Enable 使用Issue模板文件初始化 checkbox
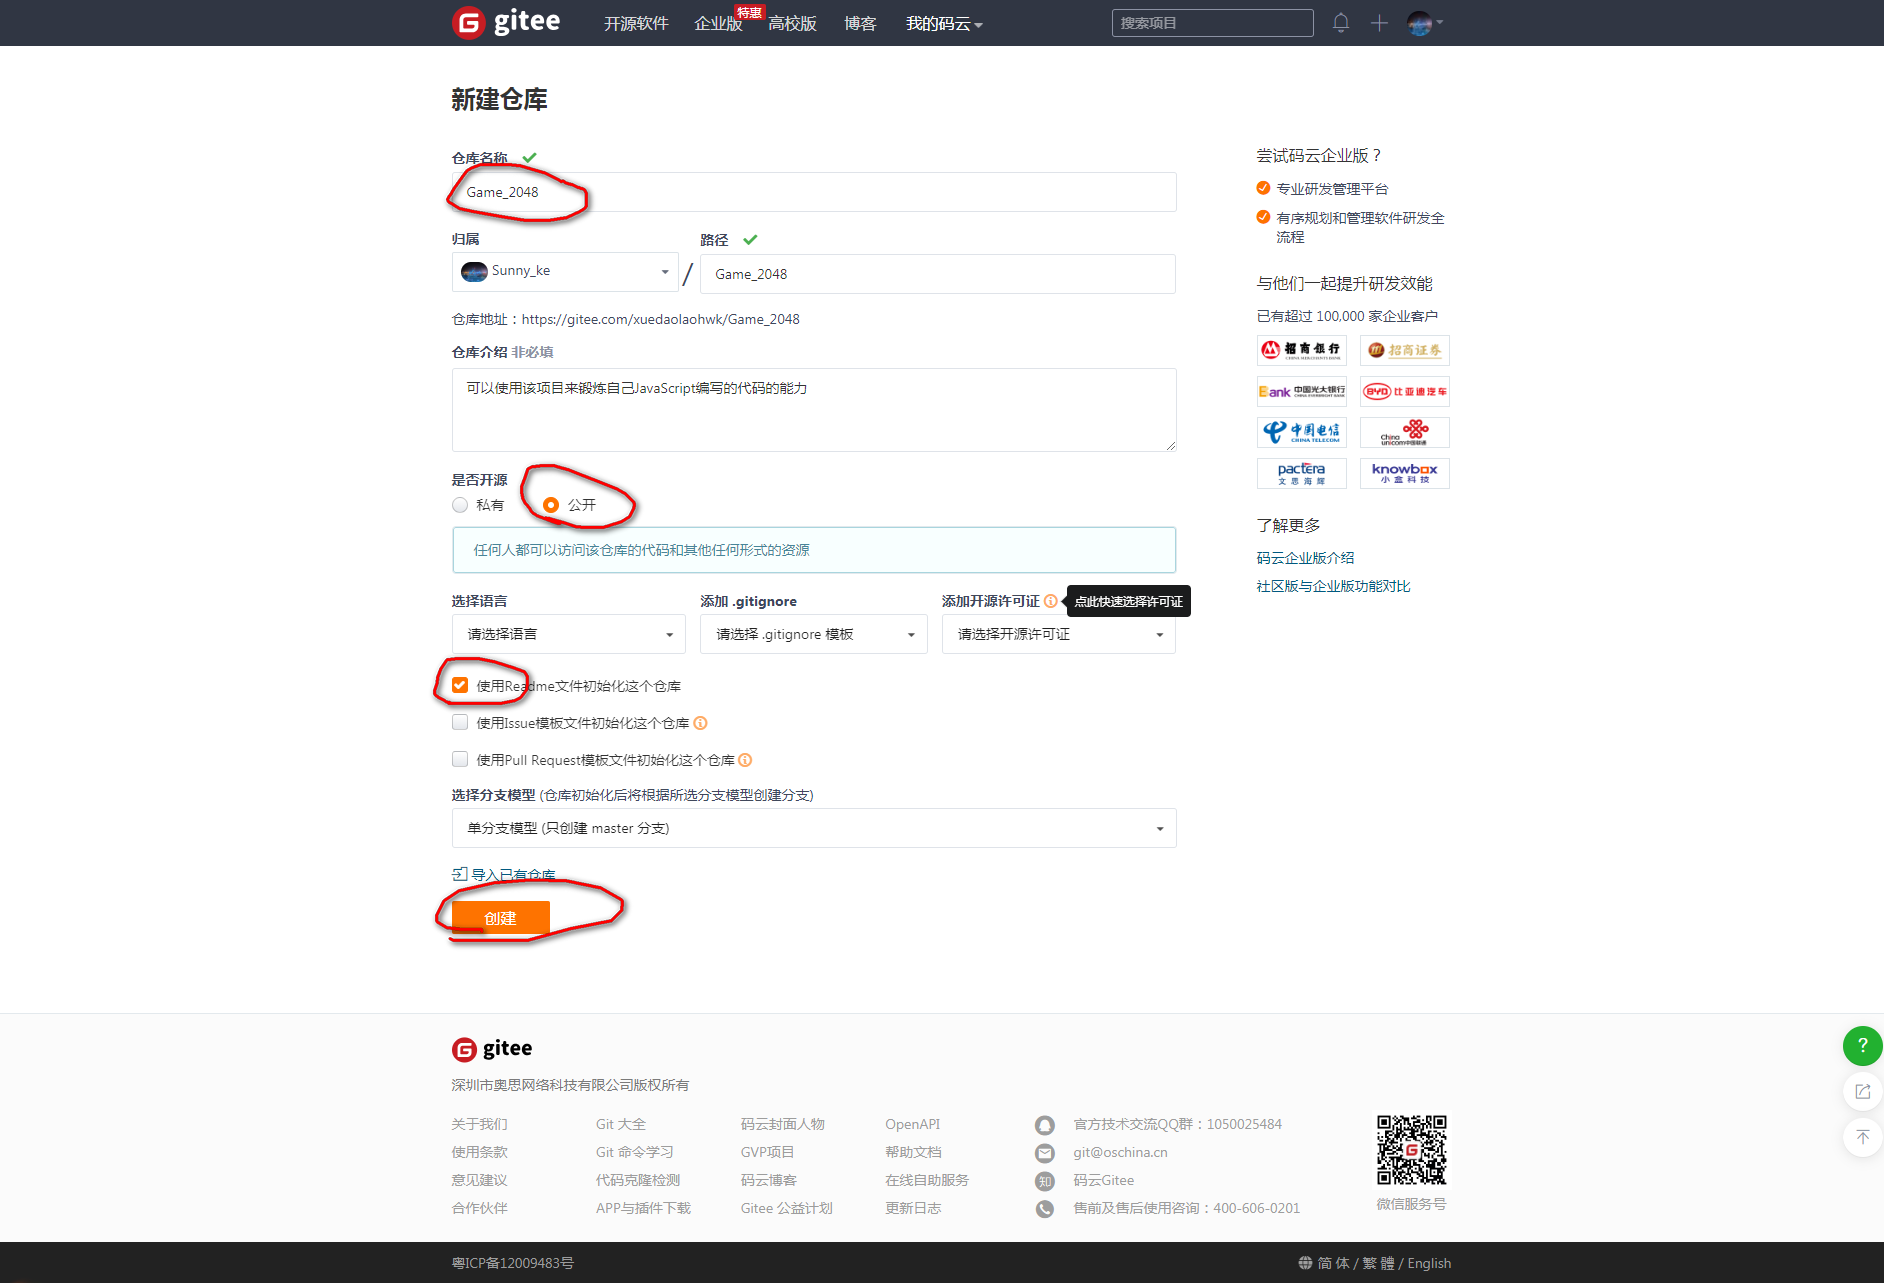The height and width of the screenshot is (1283, 1884). tap(460, 722)
